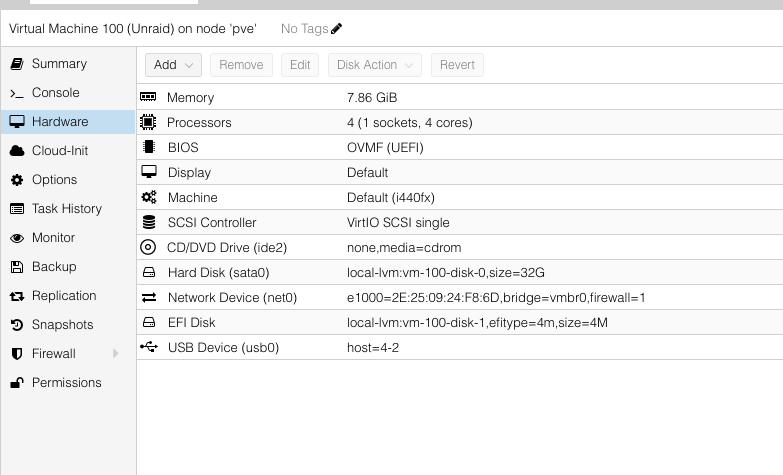
Task: Click the Replication arrows icon
Action: click(x=17, y=296)
